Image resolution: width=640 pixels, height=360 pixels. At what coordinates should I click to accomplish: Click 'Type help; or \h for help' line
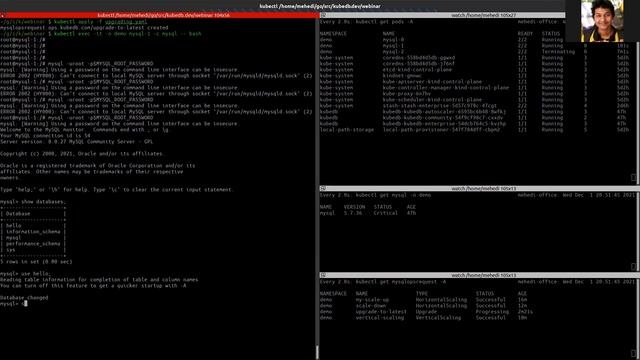(x=116, y=189)
